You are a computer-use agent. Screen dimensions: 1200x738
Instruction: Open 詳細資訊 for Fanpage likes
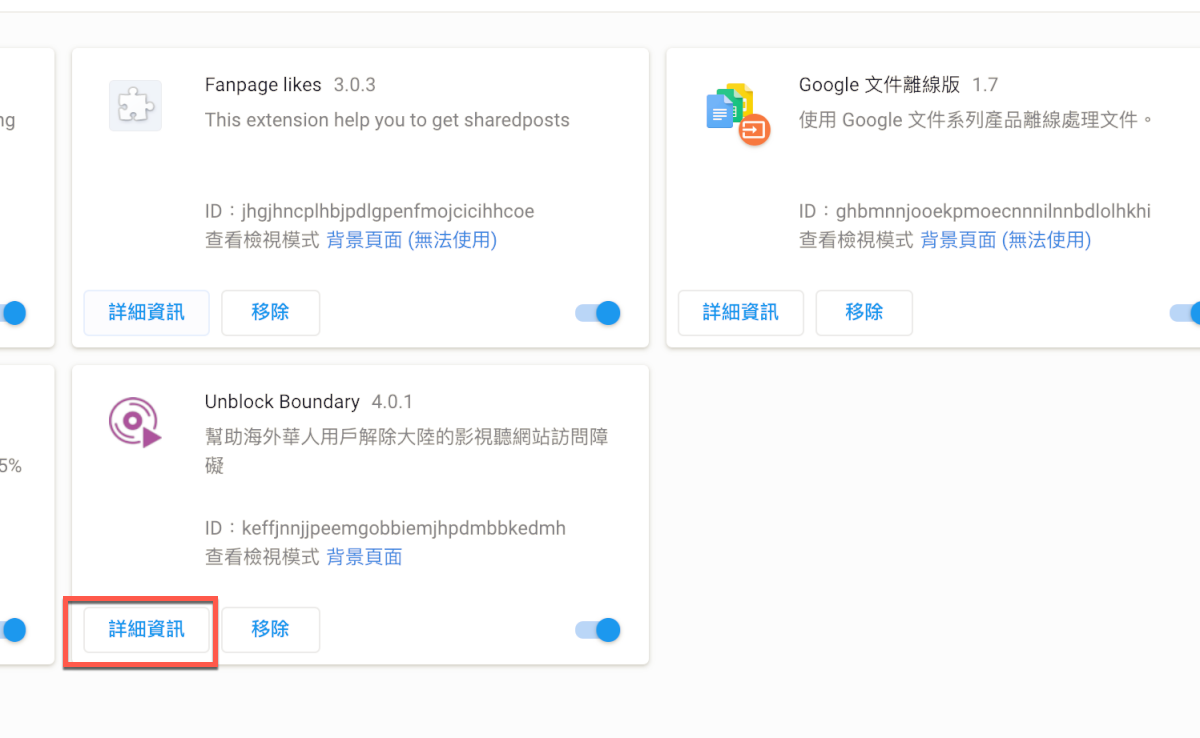coord(147,313)
